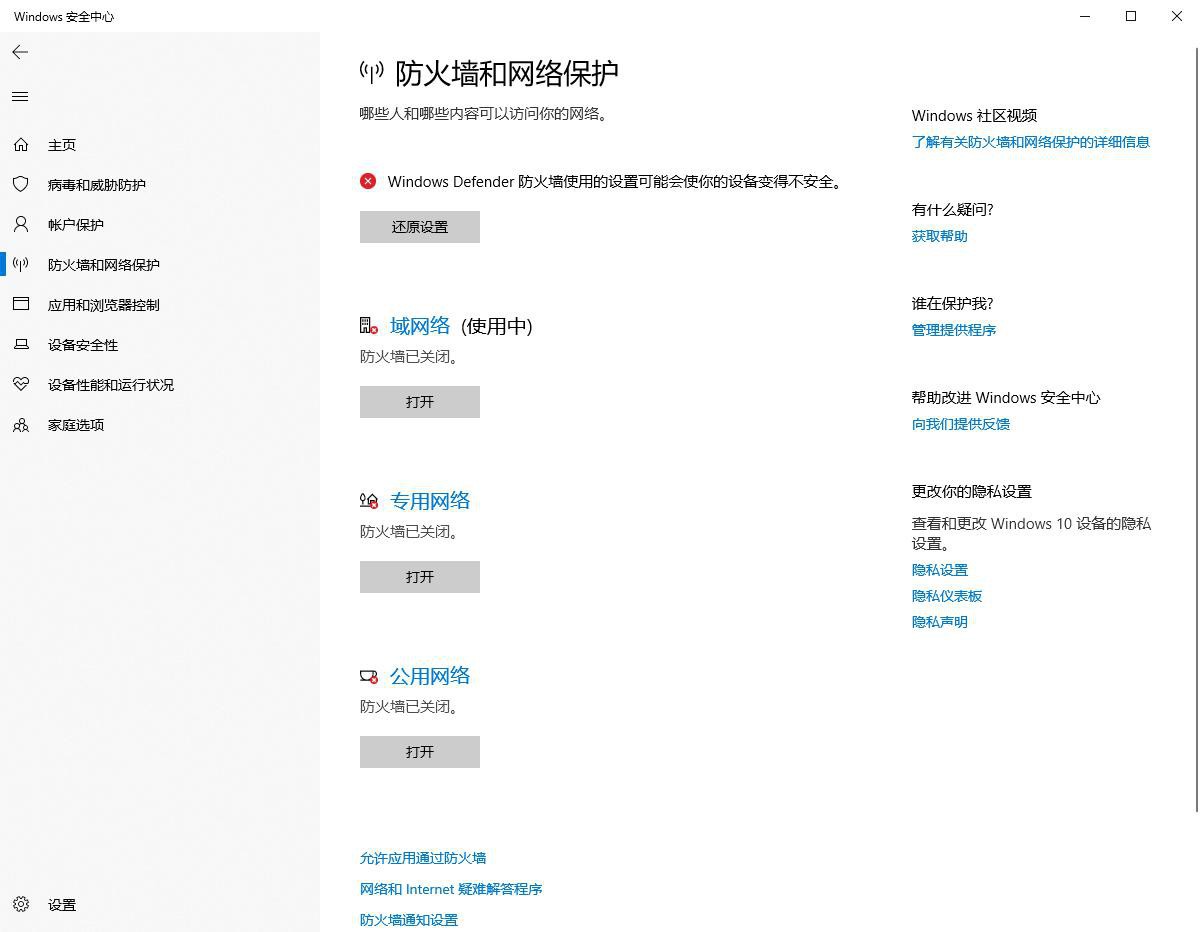Click 防火墙通知设置 link
1200x932 pixels.
(409, 920)
